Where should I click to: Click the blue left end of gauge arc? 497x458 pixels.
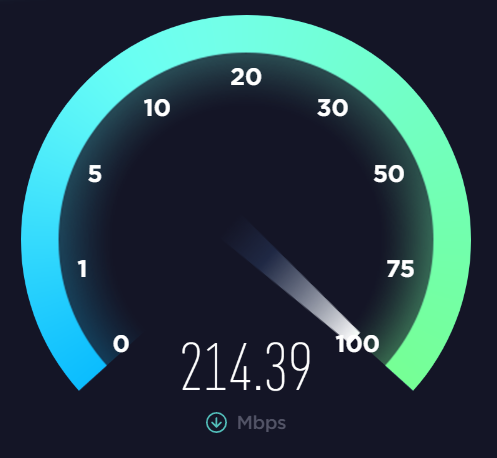[85, 373]
